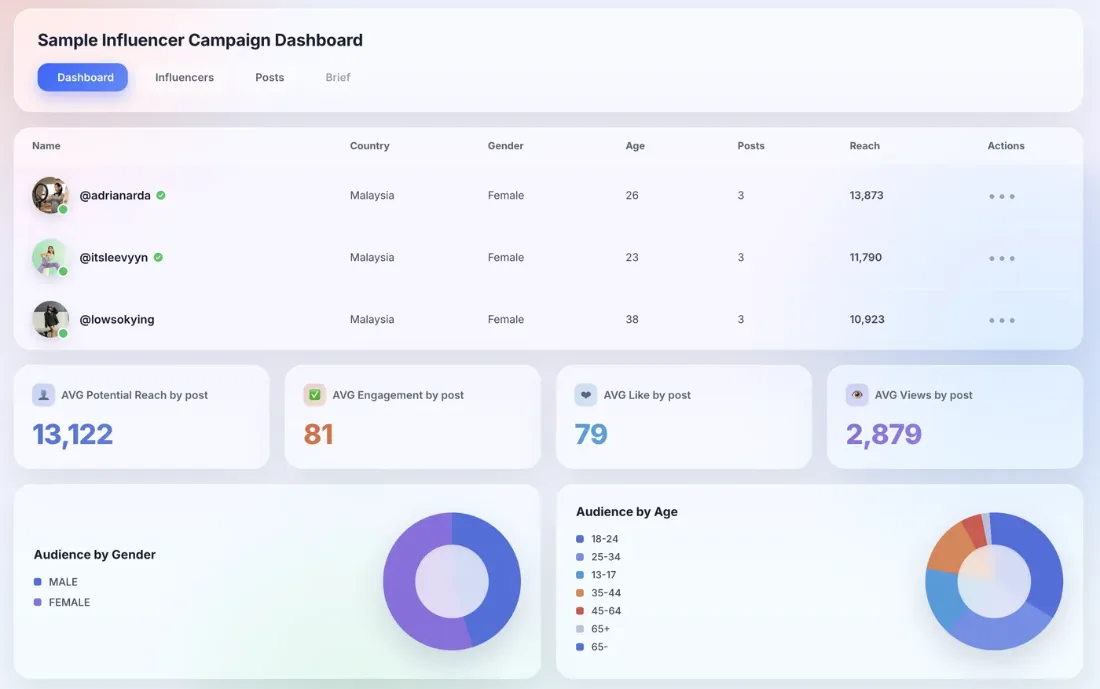The width and height of the screenshot is (1100, 689).
Task: Click the 79 average like number
Action: (591, 434)
